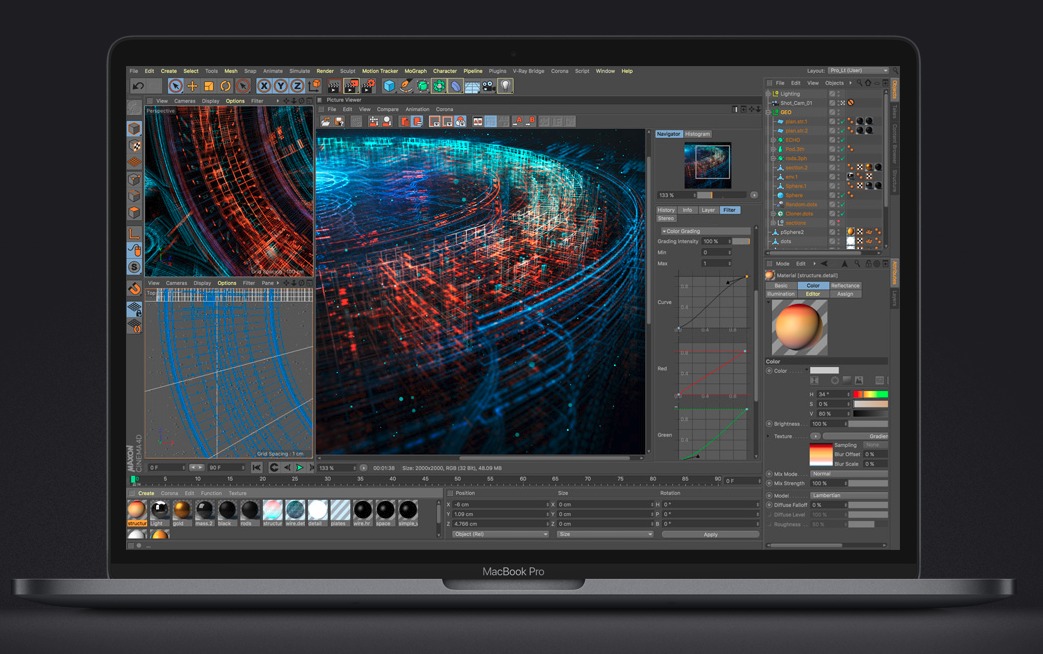Toggle green checkmark for ECHO object
1043x654 pixels.
pos(842,140)
